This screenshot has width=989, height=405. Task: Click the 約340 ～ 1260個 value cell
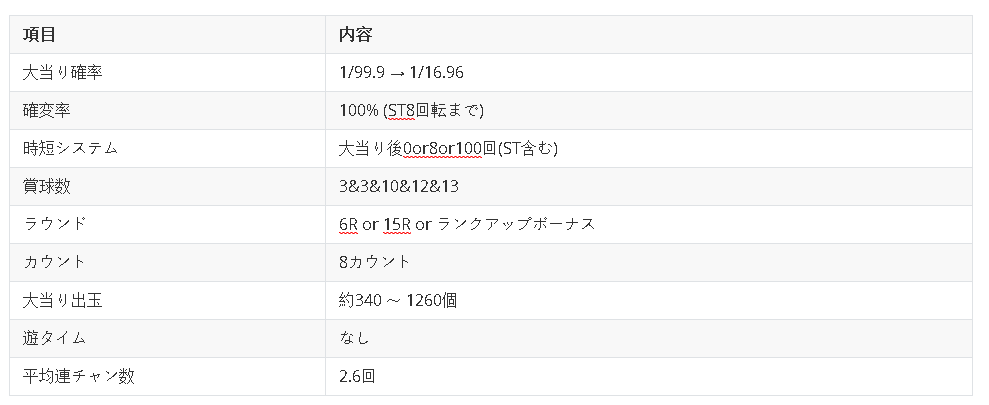(x=398, y=300)
